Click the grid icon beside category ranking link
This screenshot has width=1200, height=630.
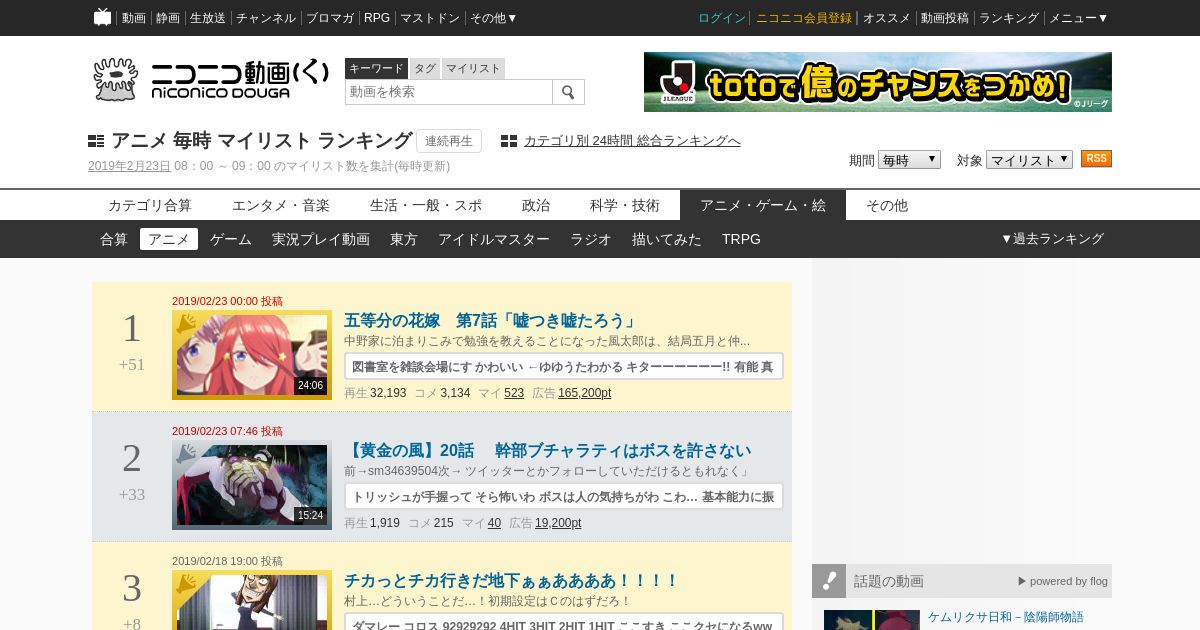click(509, 141)
